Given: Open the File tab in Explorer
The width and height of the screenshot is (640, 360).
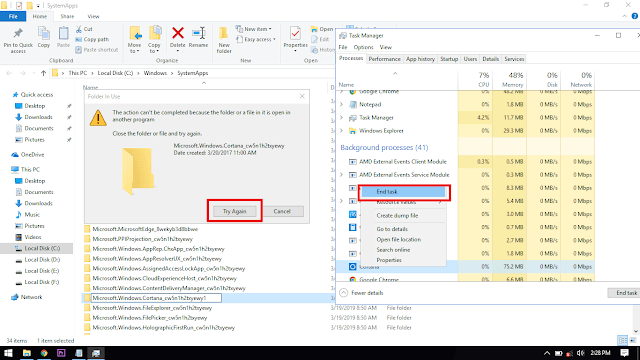Looking at the screenshot, I should pyautogui.click(x=13, y=16).
